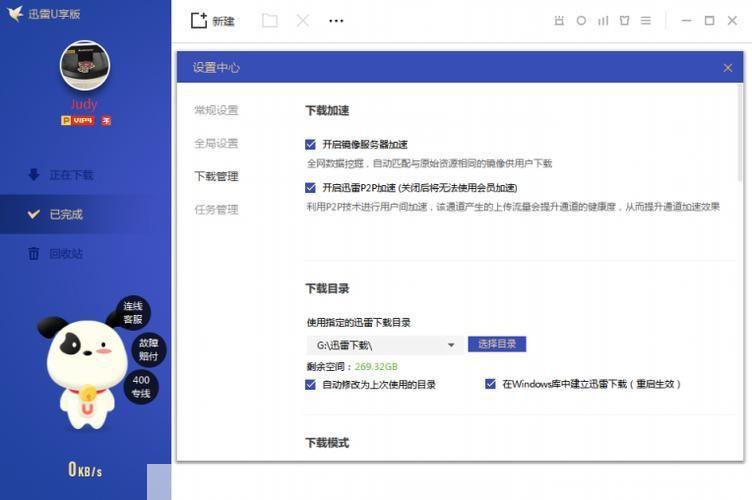Click the 故障赔付 bubble
The image size is (752, 500).
[148, 349]
